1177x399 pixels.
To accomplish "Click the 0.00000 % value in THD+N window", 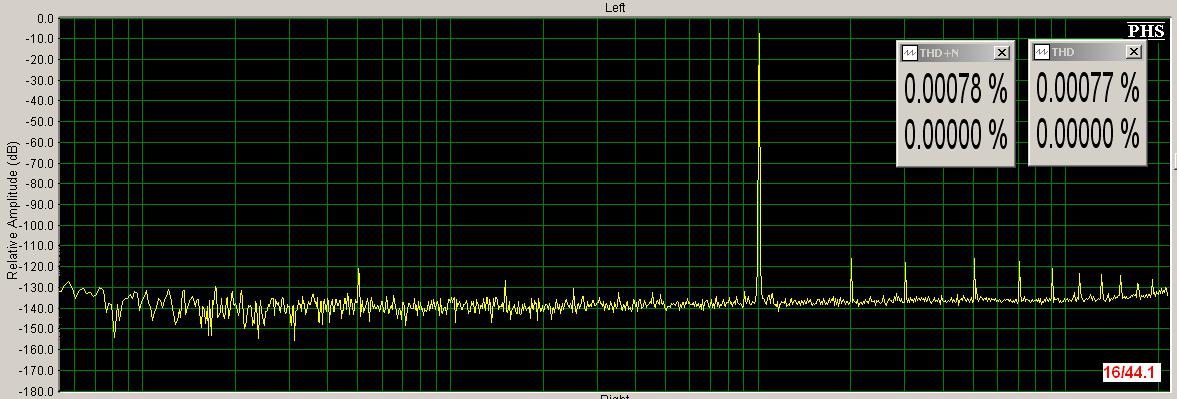I will point(956,135).
